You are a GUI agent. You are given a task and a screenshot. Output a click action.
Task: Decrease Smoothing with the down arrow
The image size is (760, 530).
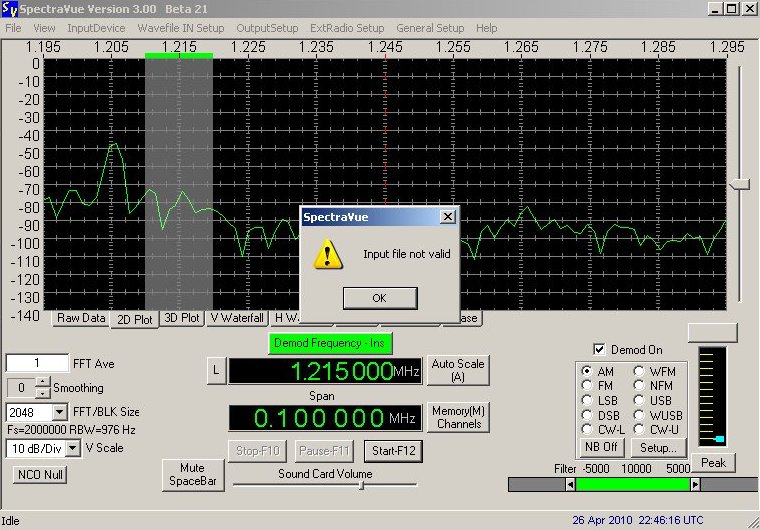43,393
